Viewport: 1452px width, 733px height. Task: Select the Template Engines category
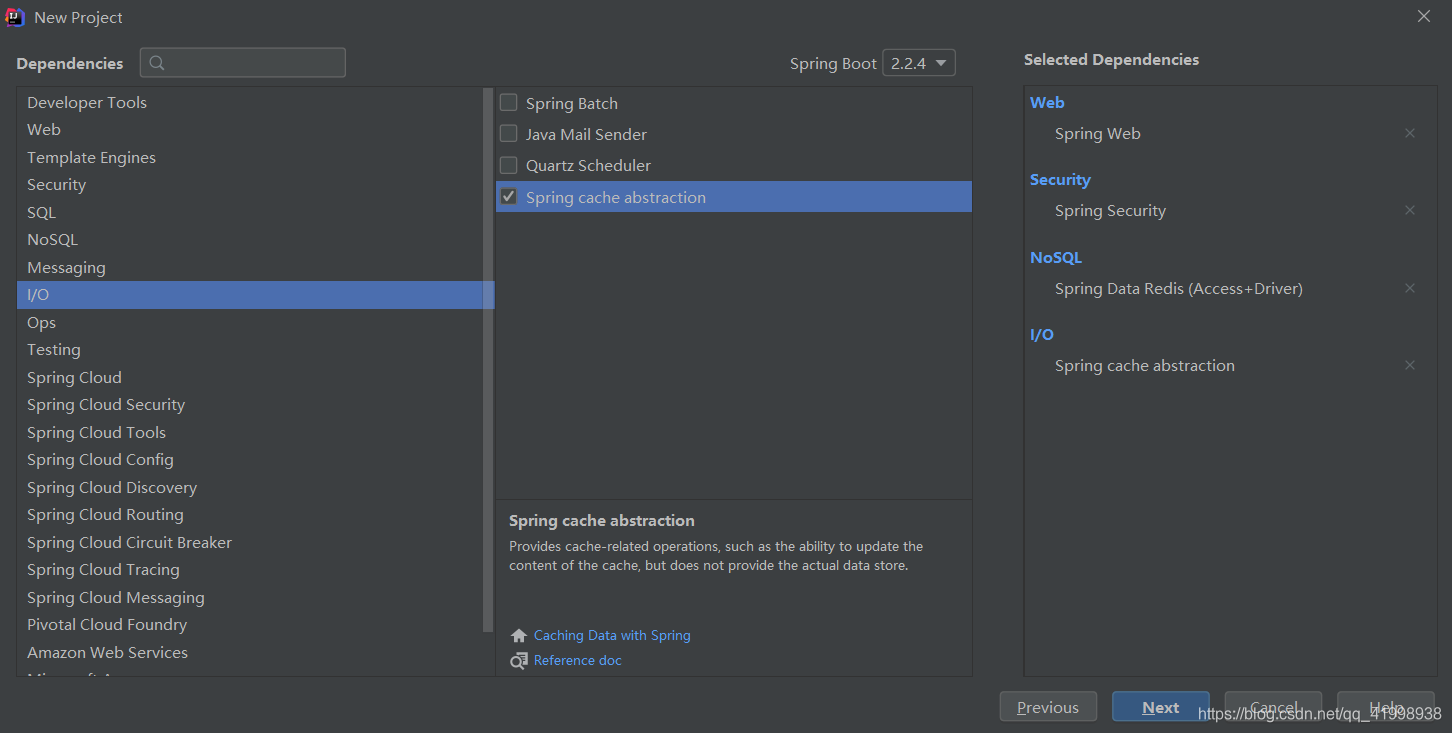tap(250, 157)
